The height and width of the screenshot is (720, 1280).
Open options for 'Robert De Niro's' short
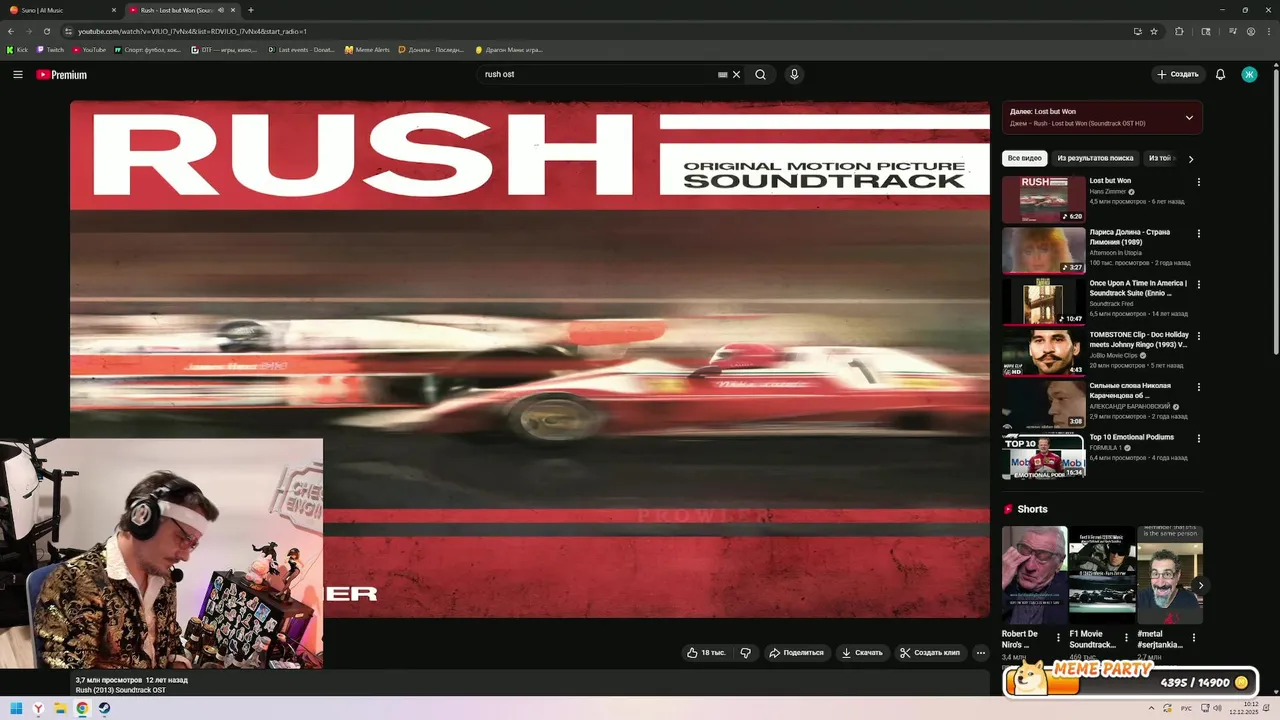[1059, 637]
